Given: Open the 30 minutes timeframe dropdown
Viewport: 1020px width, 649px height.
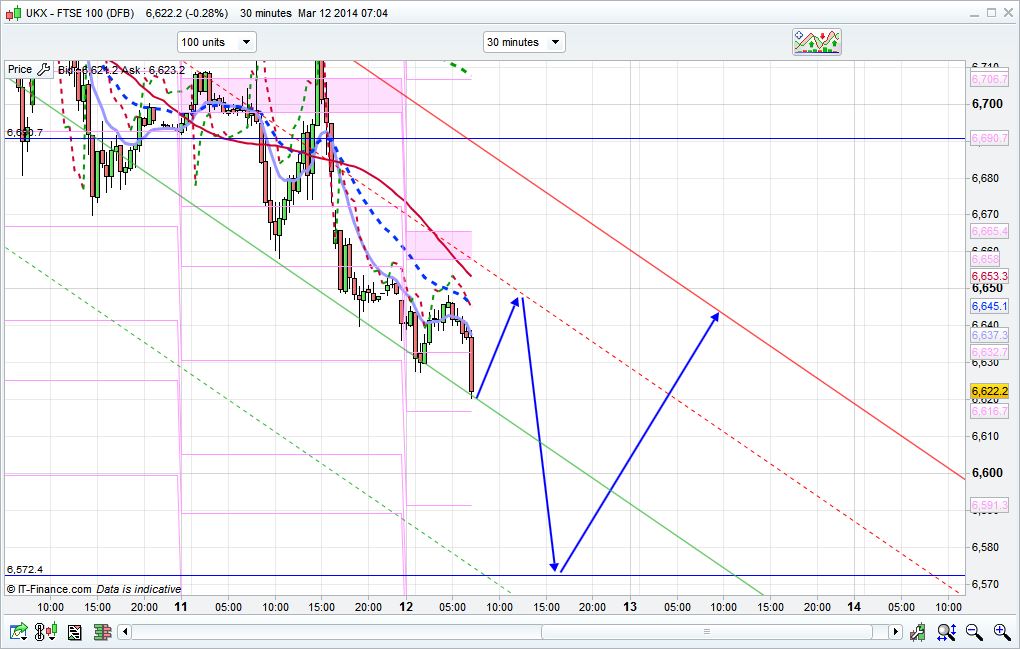Looking at the screenshot, I should (524, 42).
